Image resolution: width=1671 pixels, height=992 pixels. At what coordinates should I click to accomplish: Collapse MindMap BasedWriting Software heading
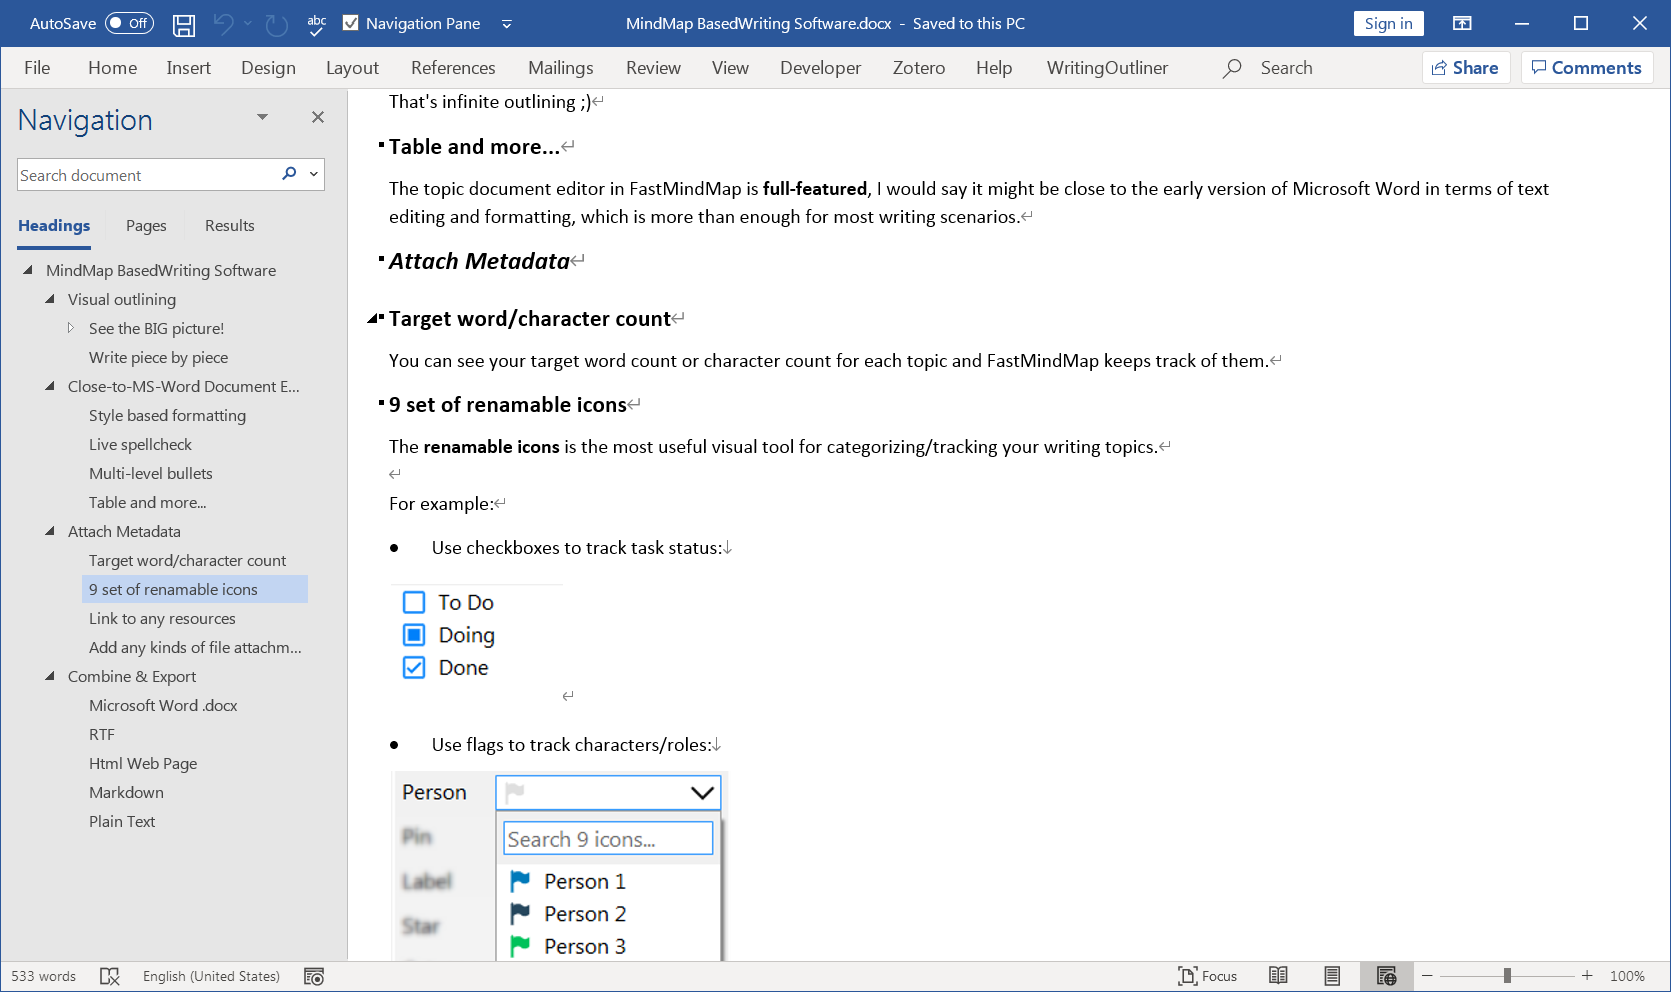[x=28, y=270]
